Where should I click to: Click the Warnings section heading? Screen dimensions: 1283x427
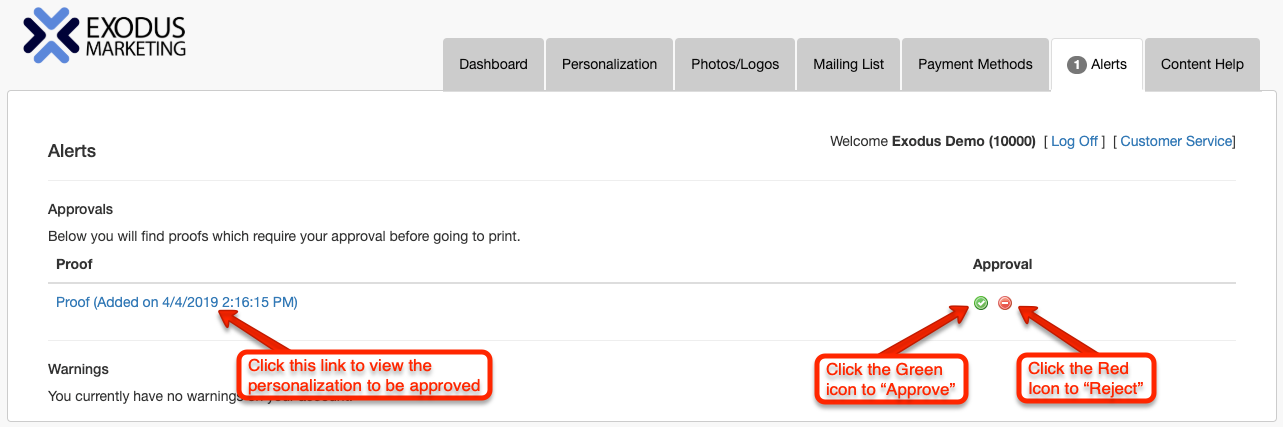[78, 369]
